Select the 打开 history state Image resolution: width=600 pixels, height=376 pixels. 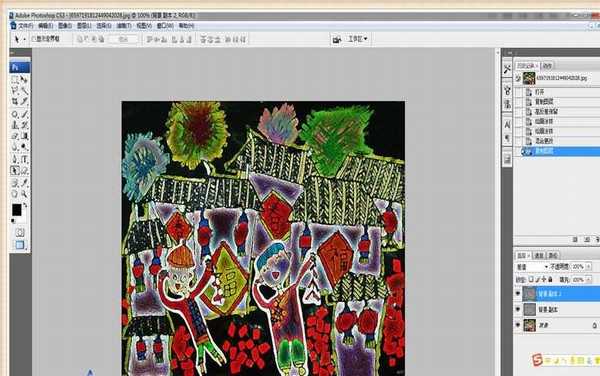pos(539,92)
